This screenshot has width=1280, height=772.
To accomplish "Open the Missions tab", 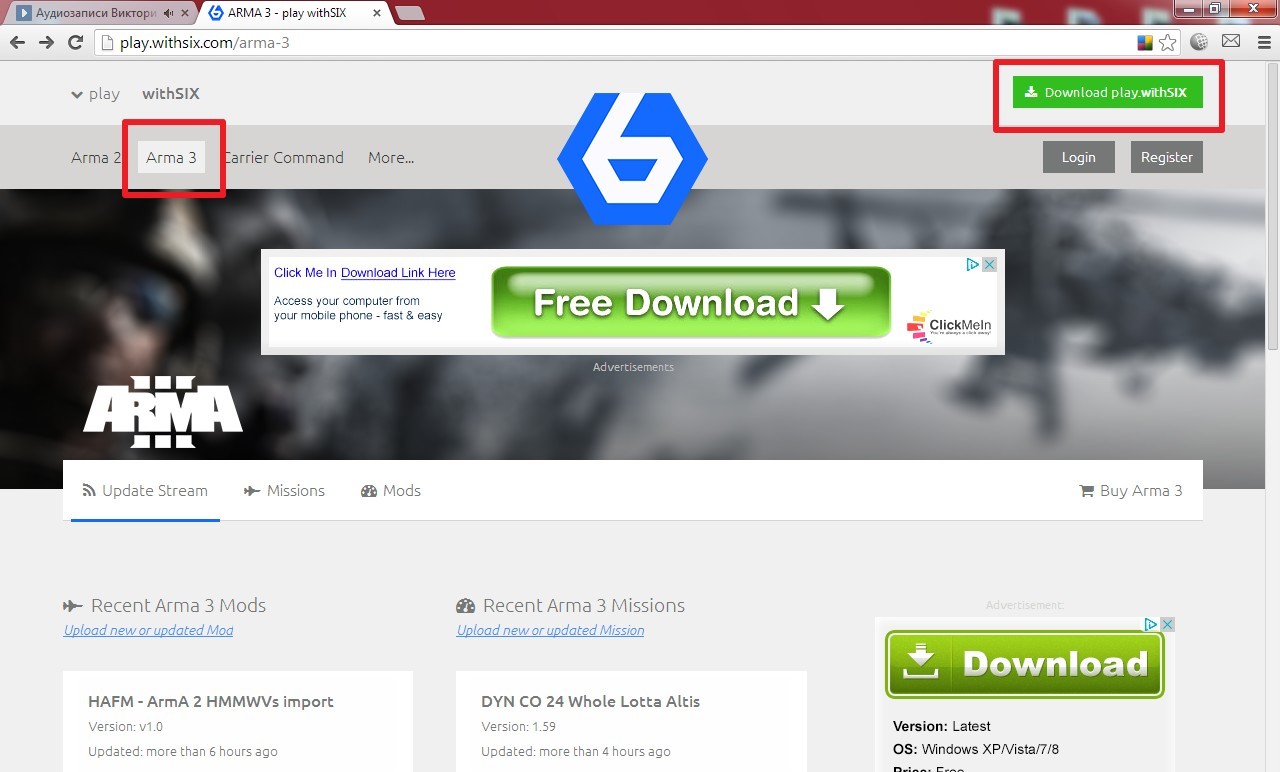I will (284, 491).
